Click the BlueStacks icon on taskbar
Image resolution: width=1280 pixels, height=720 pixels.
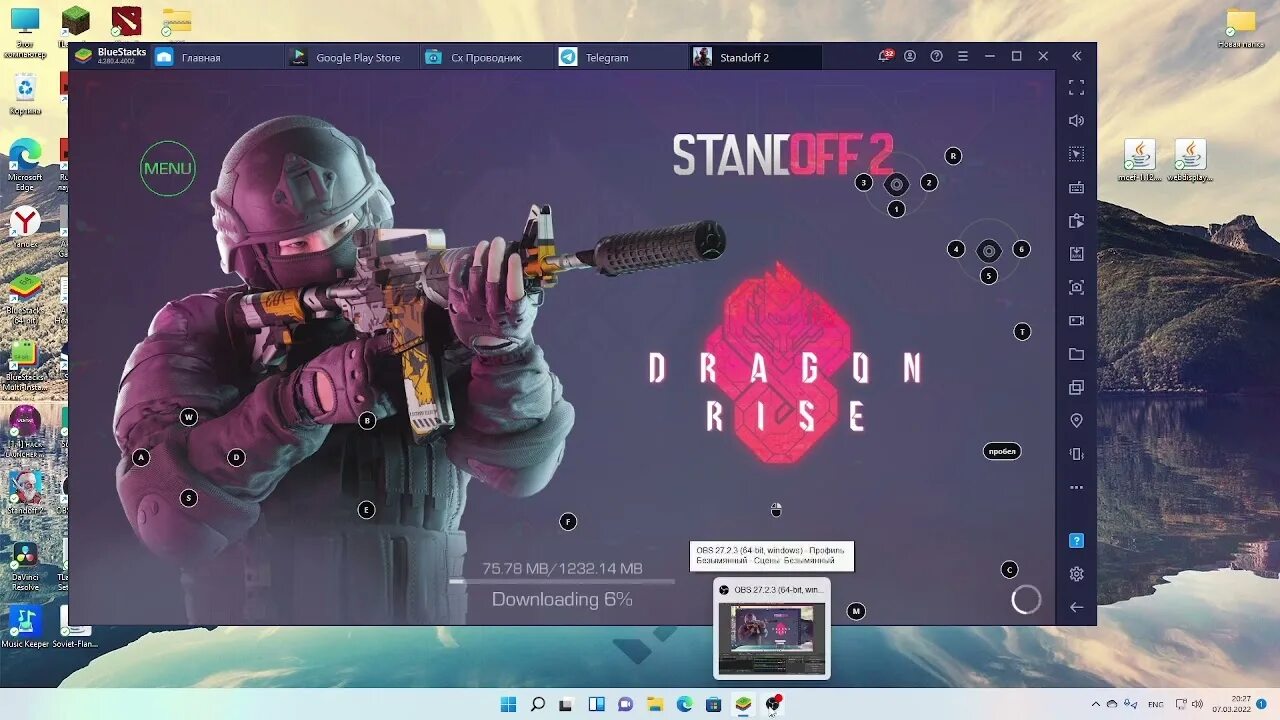pyautogui.click(x=743, y=704)
